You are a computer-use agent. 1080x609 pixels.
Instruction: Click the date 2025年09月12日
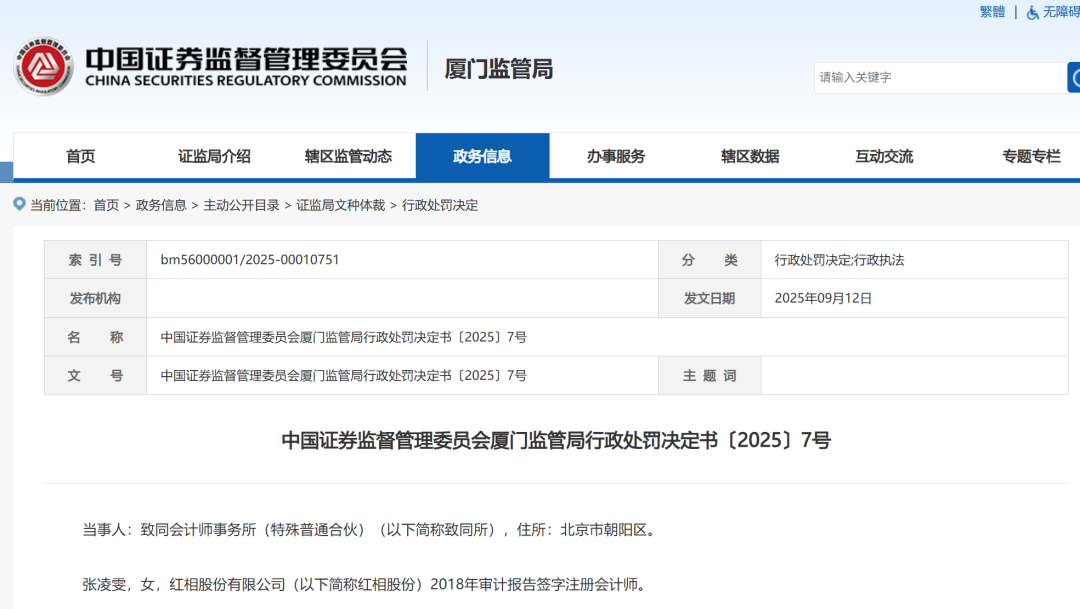click(x=823, y=298)
